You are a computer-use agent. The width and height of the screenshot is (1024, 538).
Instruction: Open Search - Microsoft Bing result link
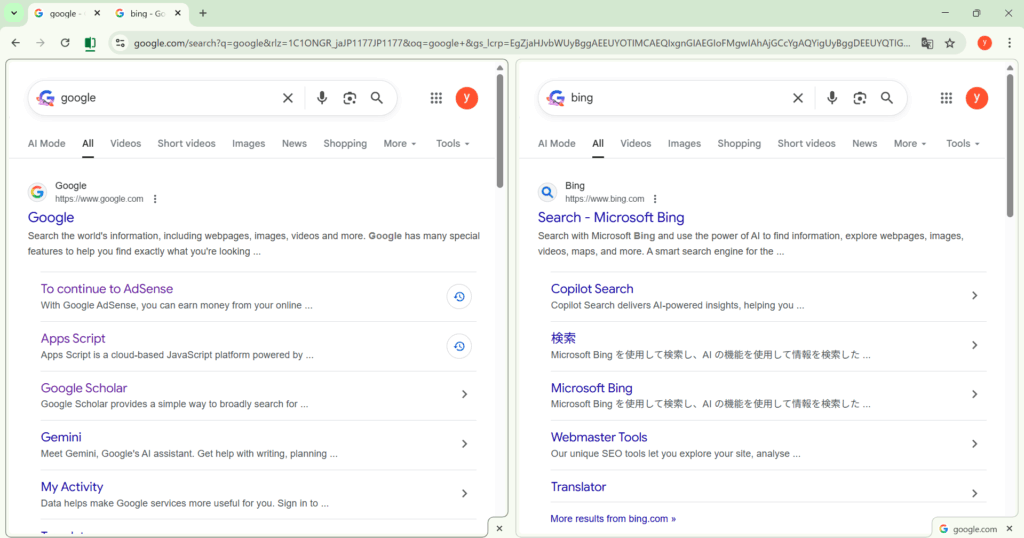611,217
